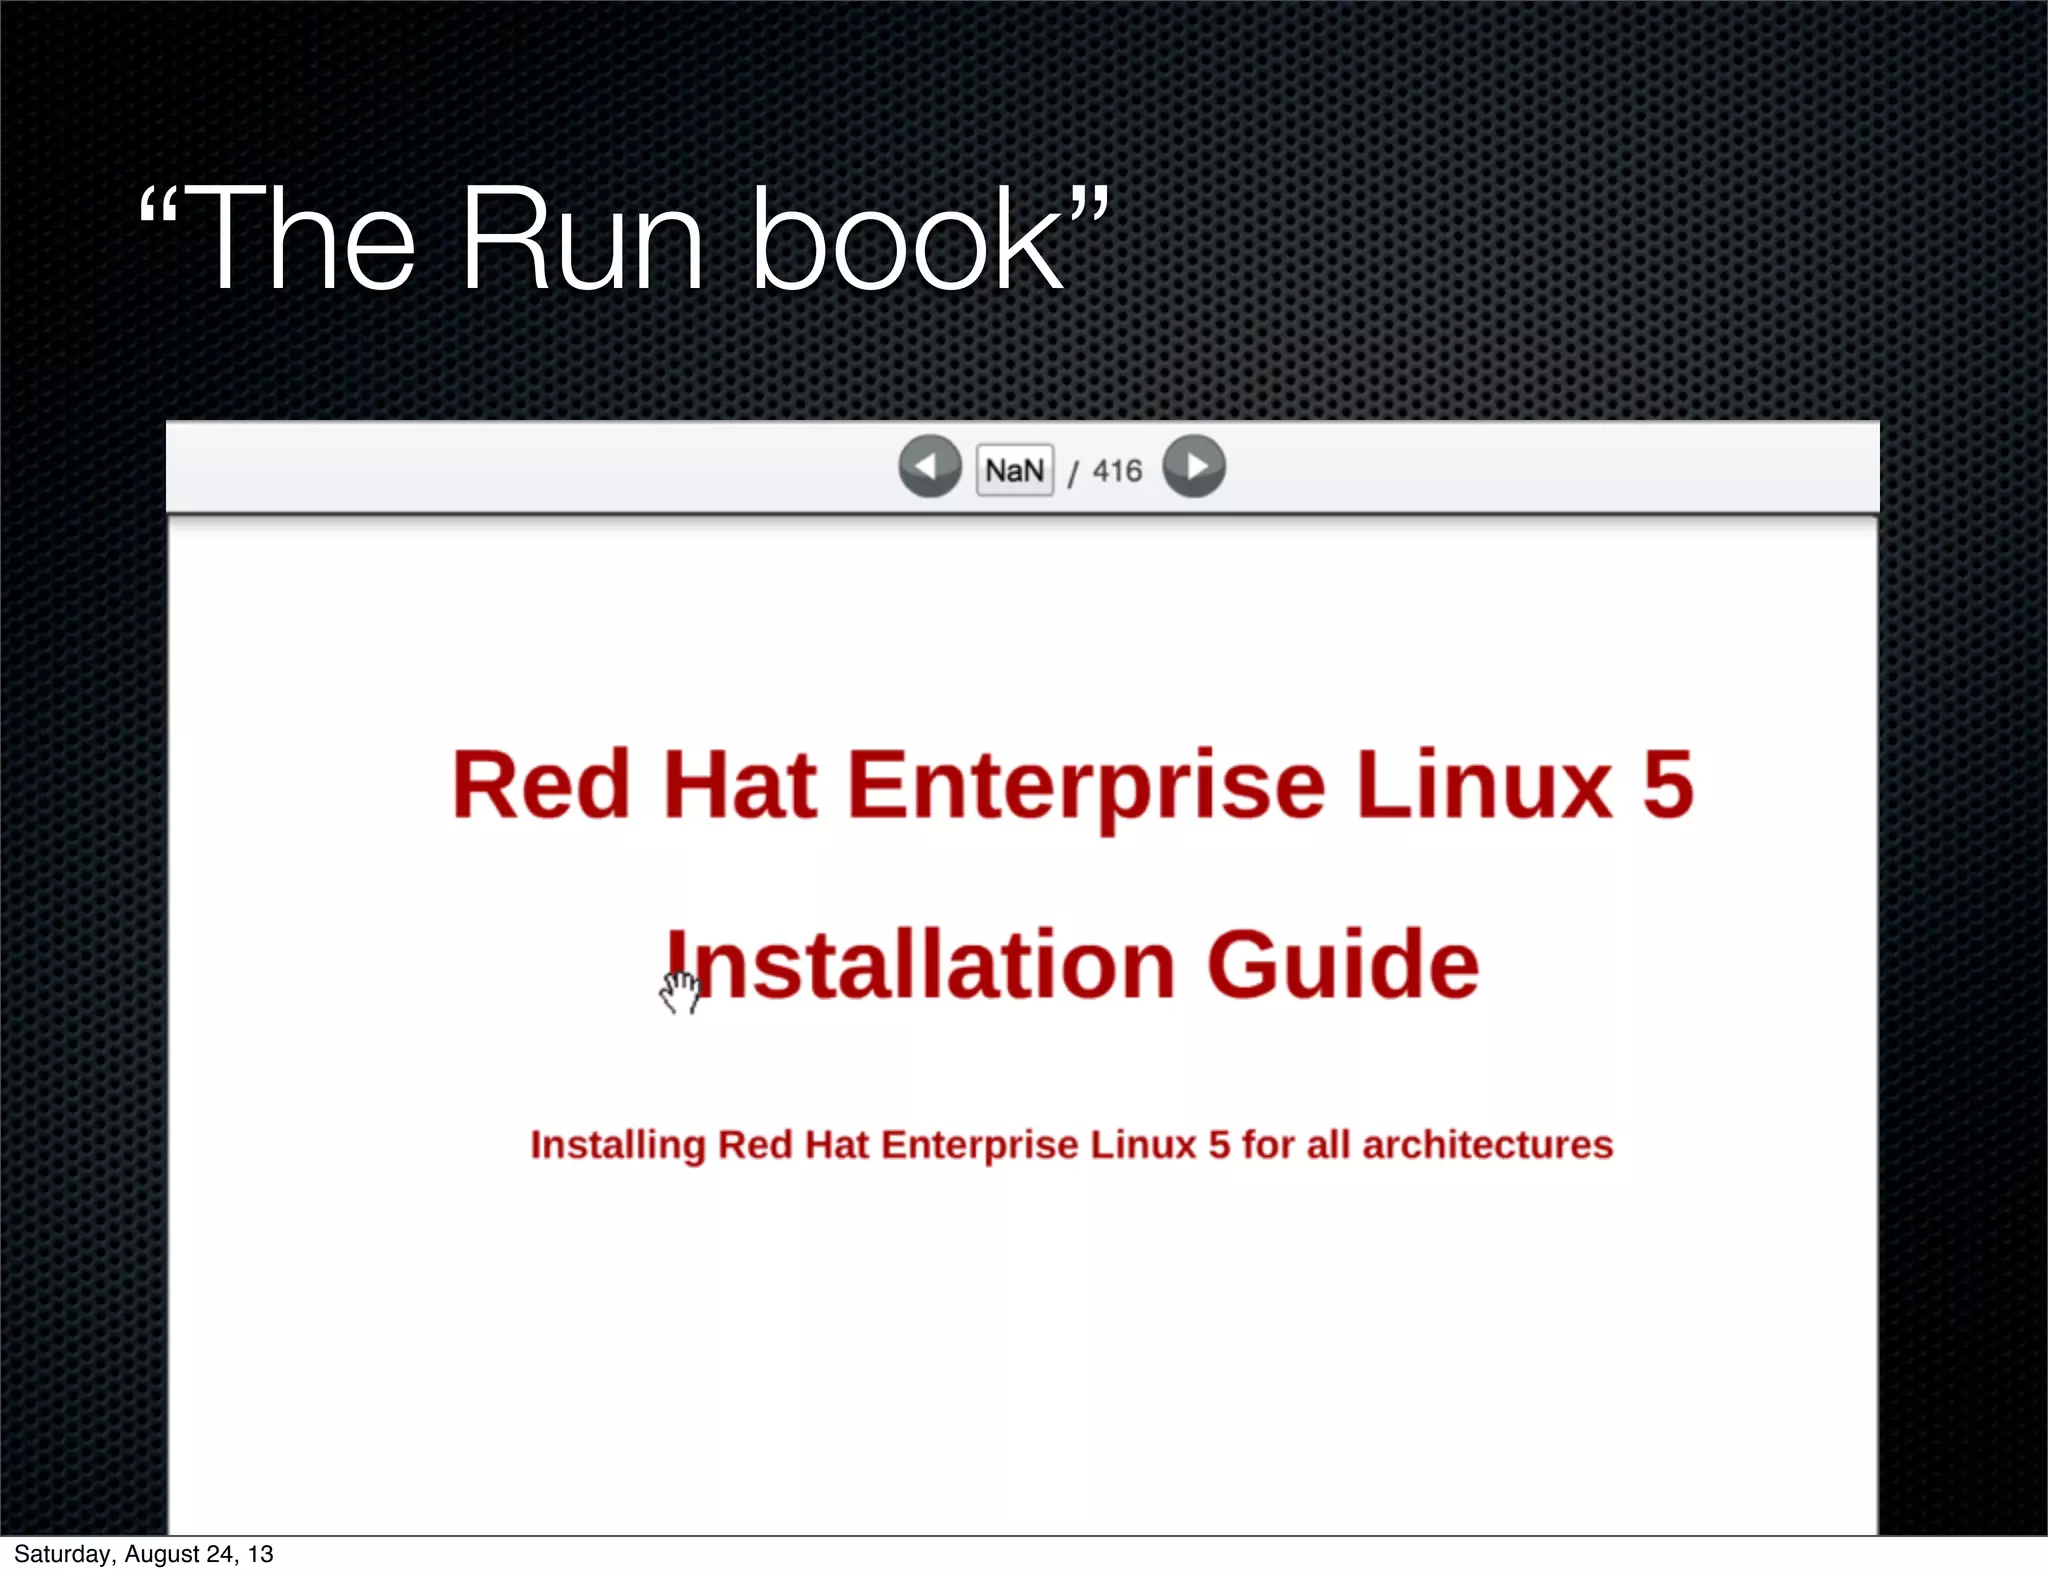Select the word "Enterprise" in the red heading

[x=1086, y=787]
